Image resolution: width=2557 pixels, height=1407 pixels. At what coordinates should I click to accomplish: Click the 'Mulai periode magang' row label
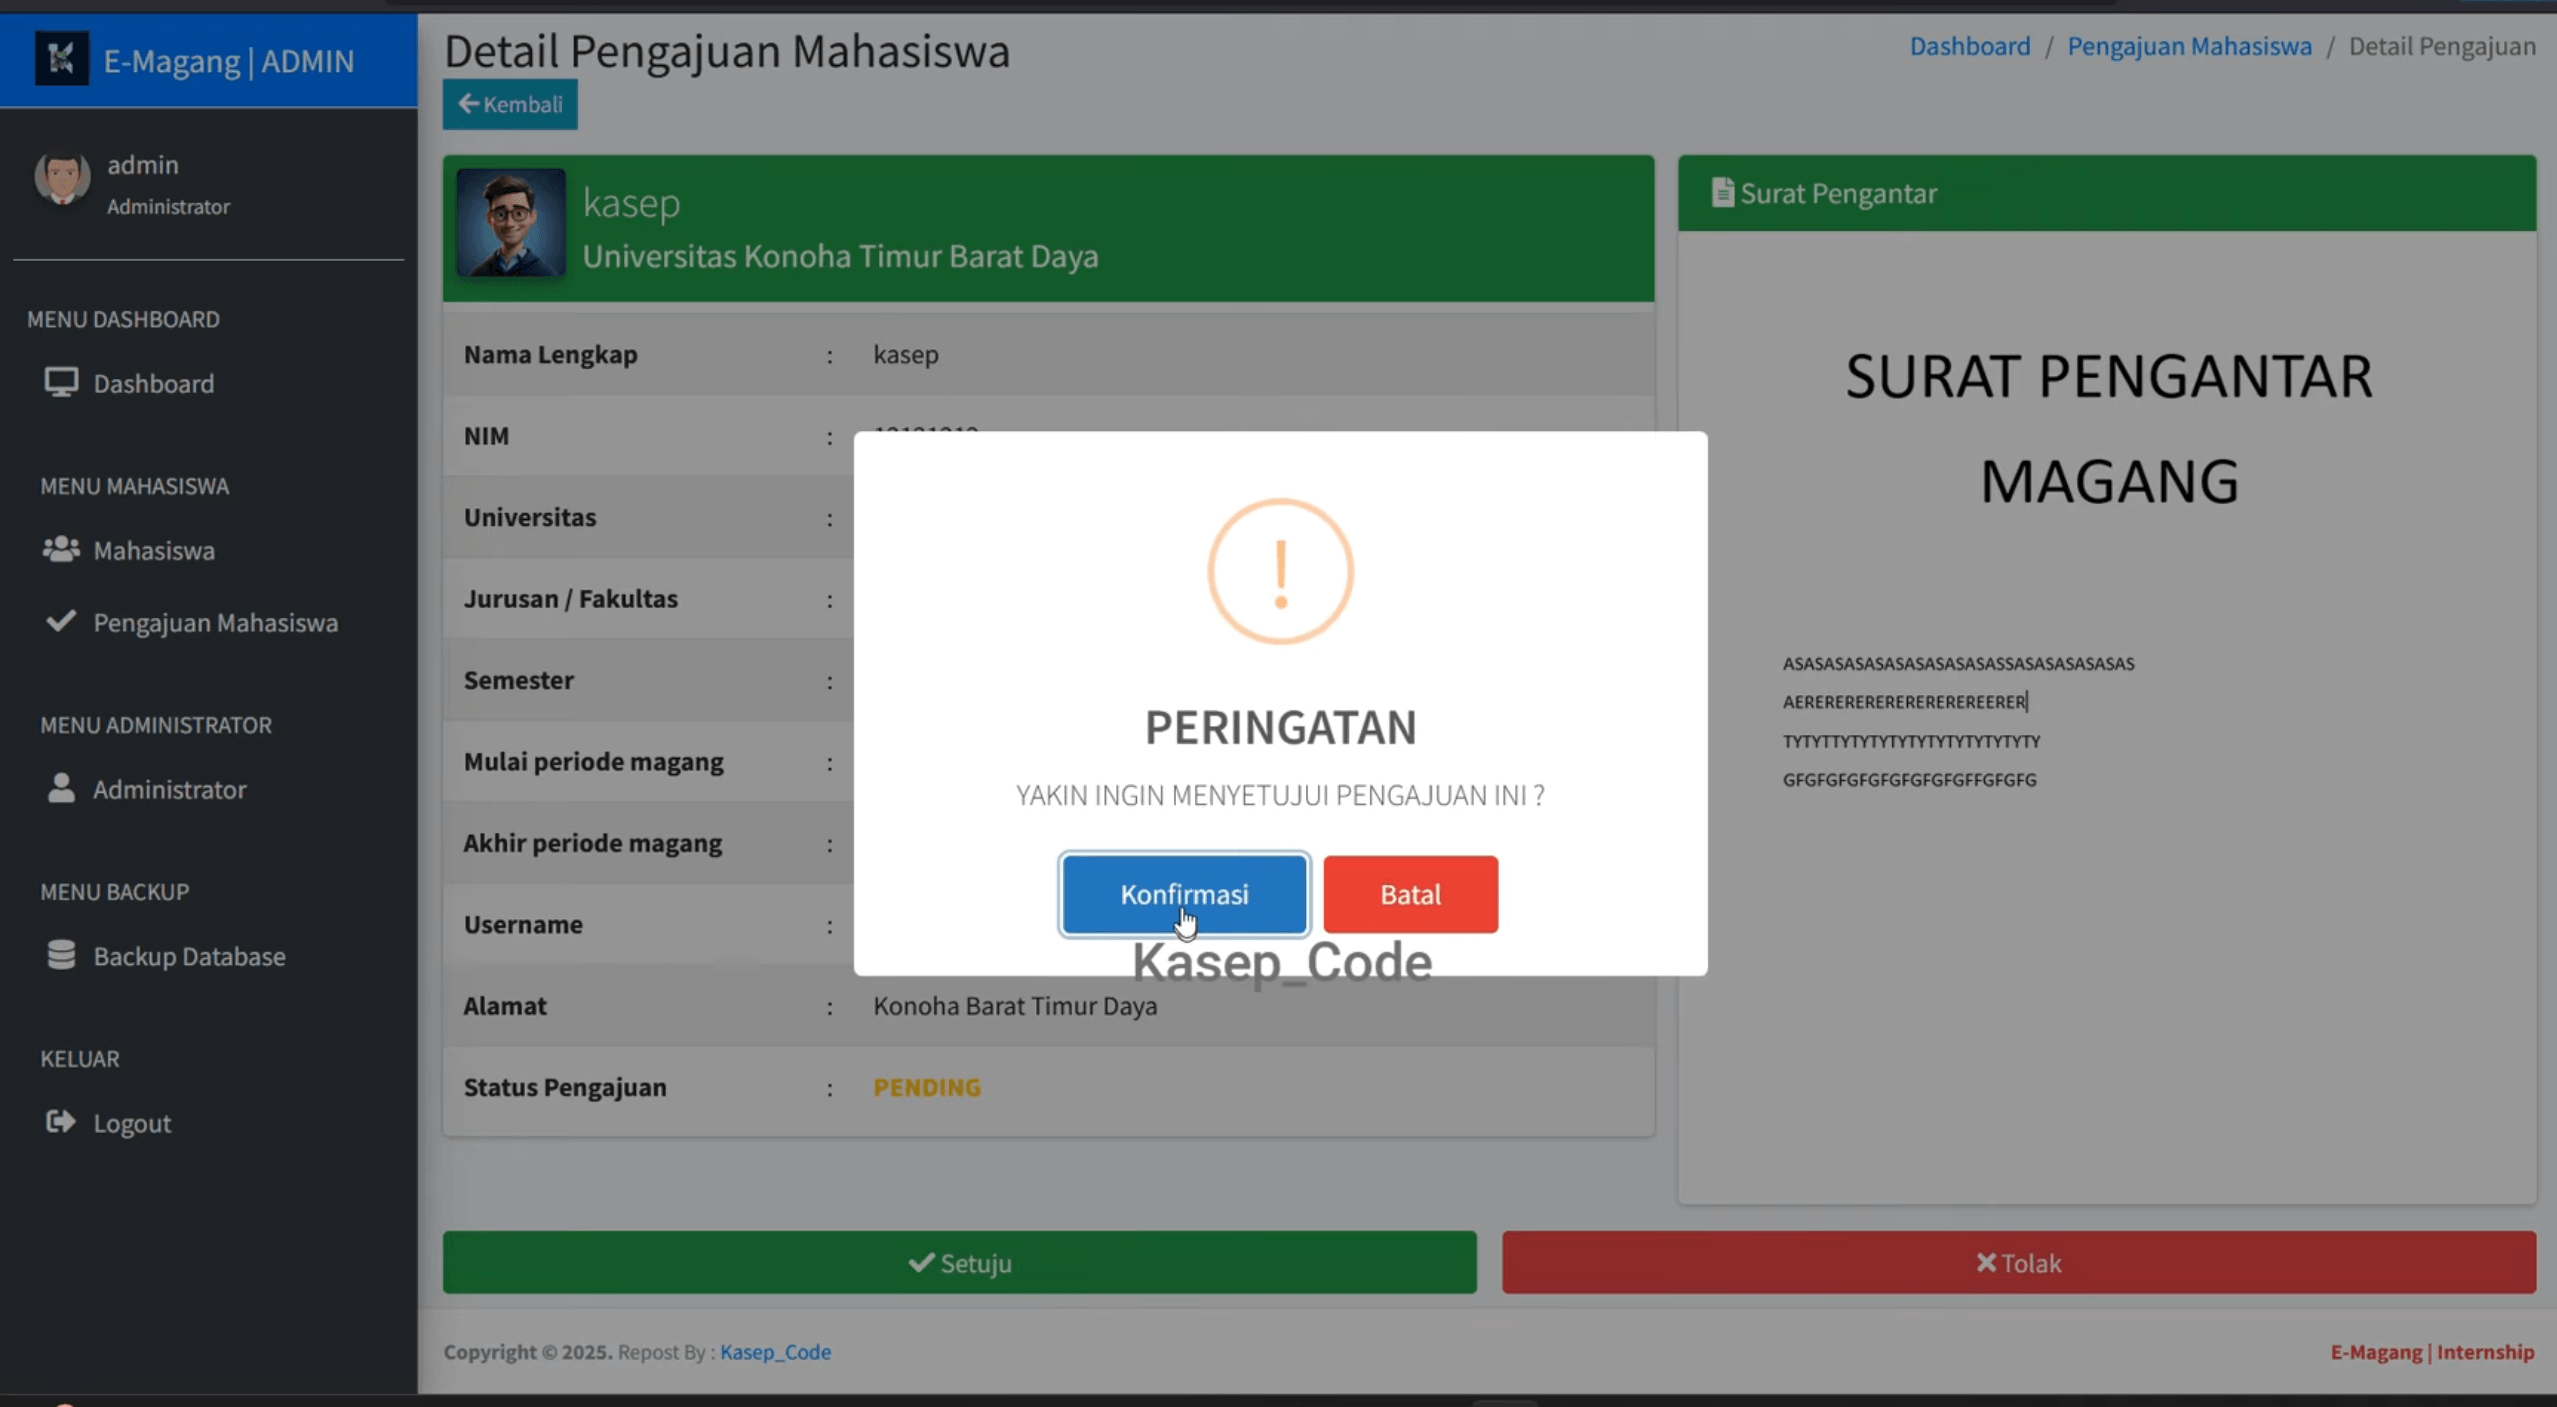pyautogui.click(x=593, y=761)
